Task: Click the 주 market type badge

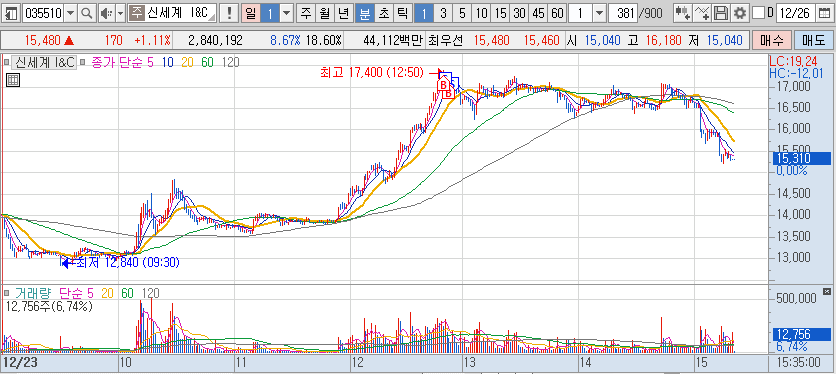Action: (138, 13)
